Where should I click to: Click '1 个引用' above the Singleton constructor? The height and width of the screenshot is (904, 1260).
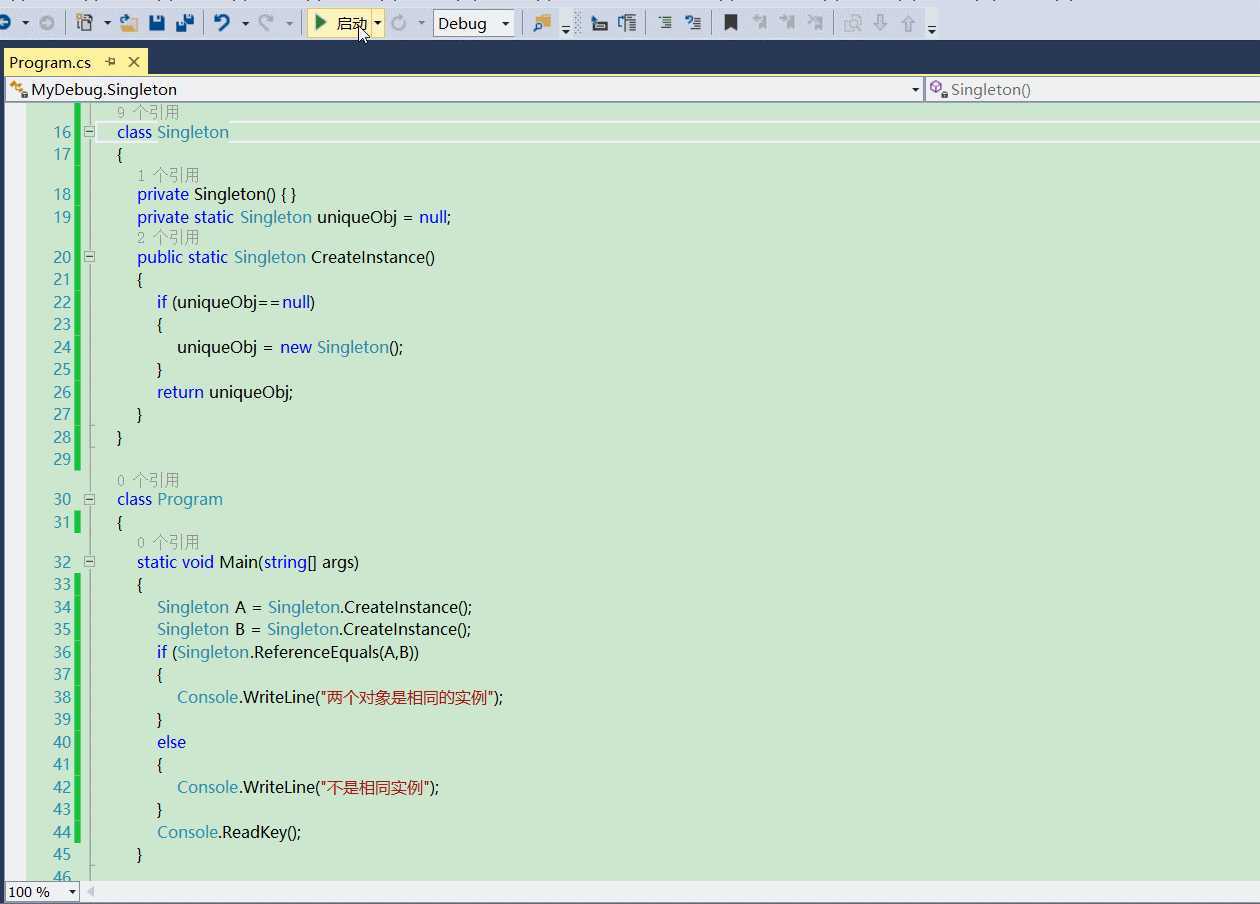click(168, 175)
